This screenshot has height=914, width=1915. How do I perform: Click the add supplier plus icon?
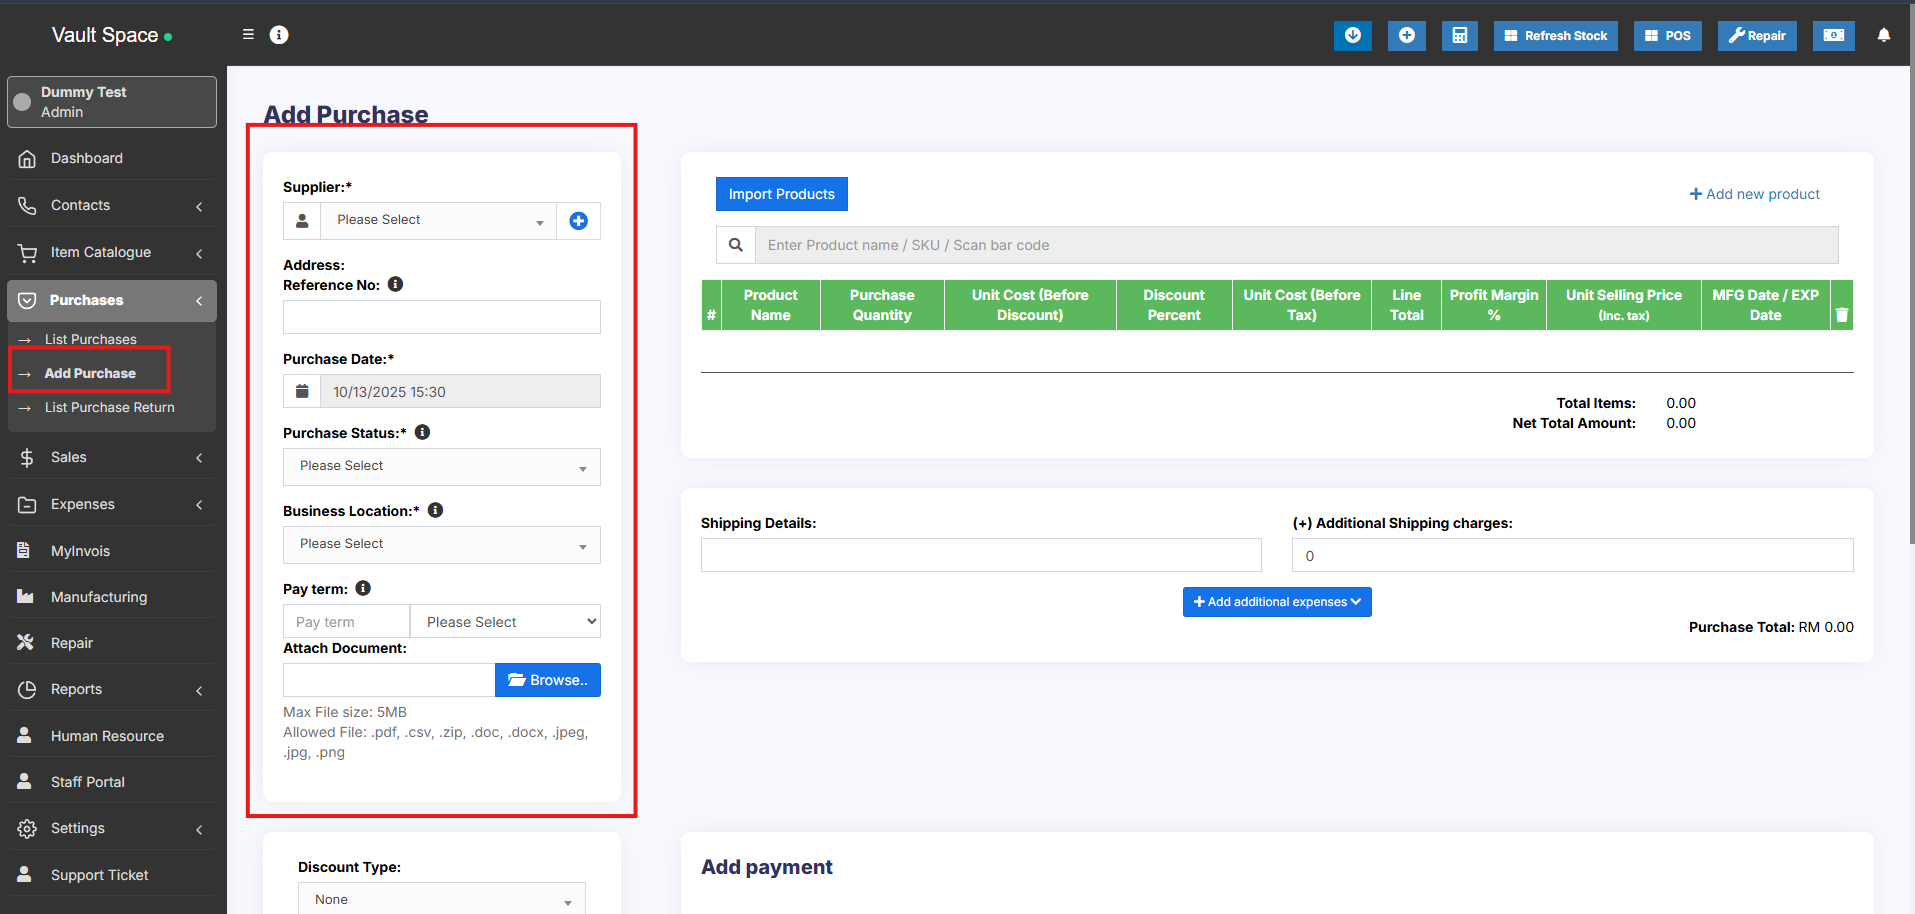(578, 221)
